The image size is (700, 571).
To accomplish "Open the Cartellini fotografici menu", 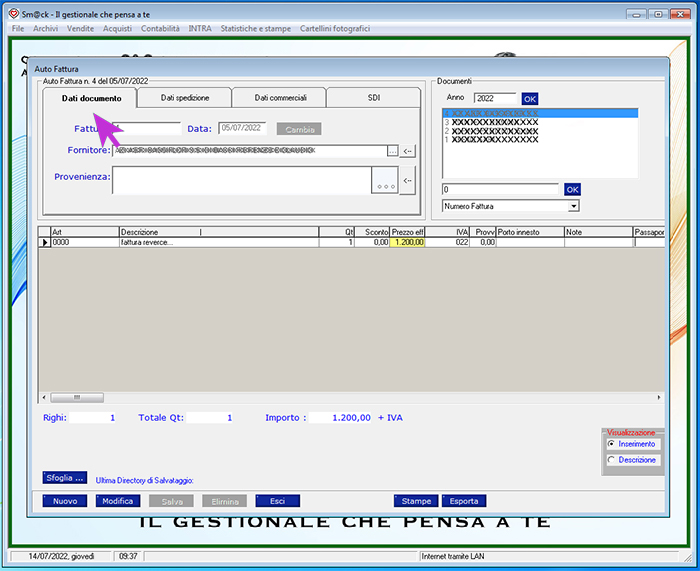I will tap(335, 29).
